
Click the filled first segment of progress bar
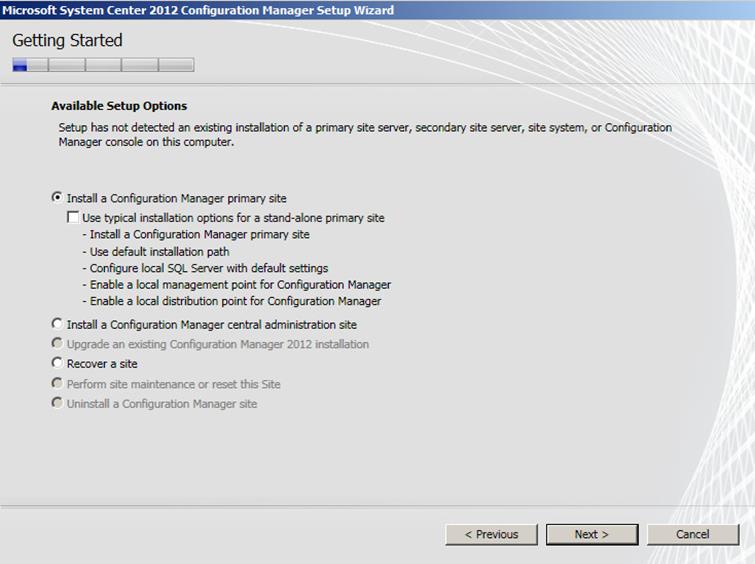point(20,65)
